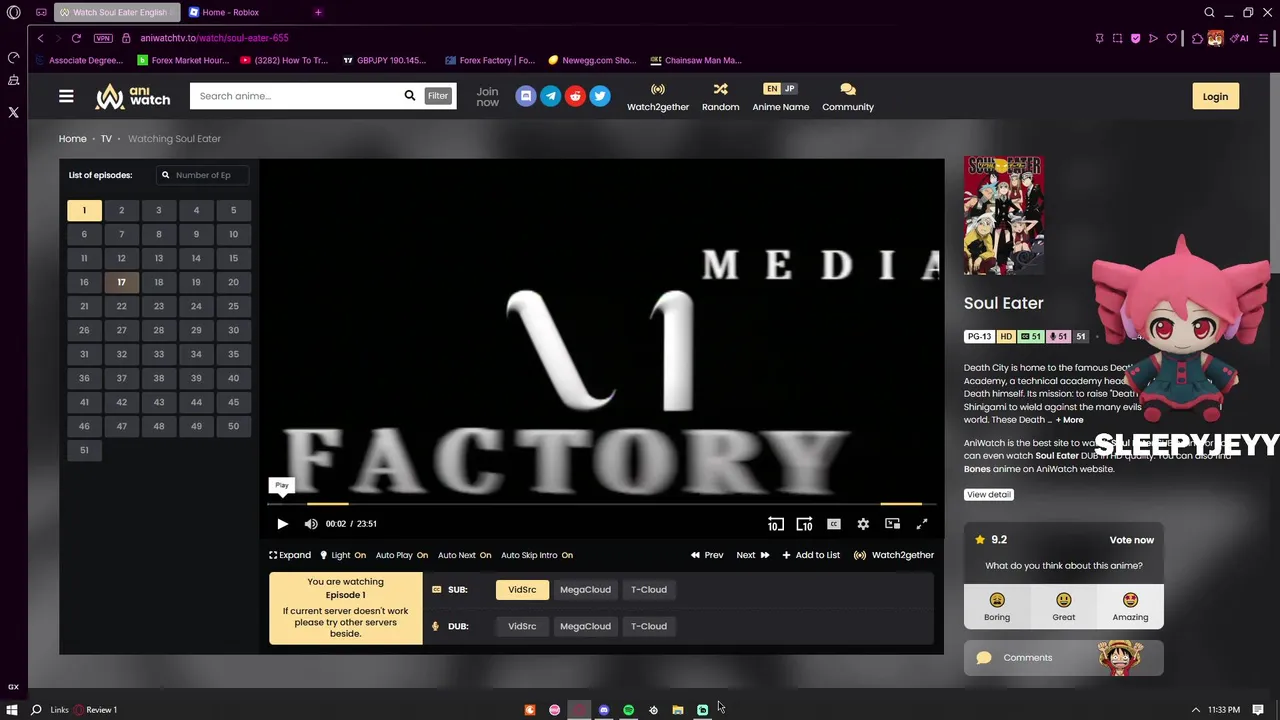1280x720 pixels.
Task: Enable picture-in-picture mode
Action: [x=892, y=524]
